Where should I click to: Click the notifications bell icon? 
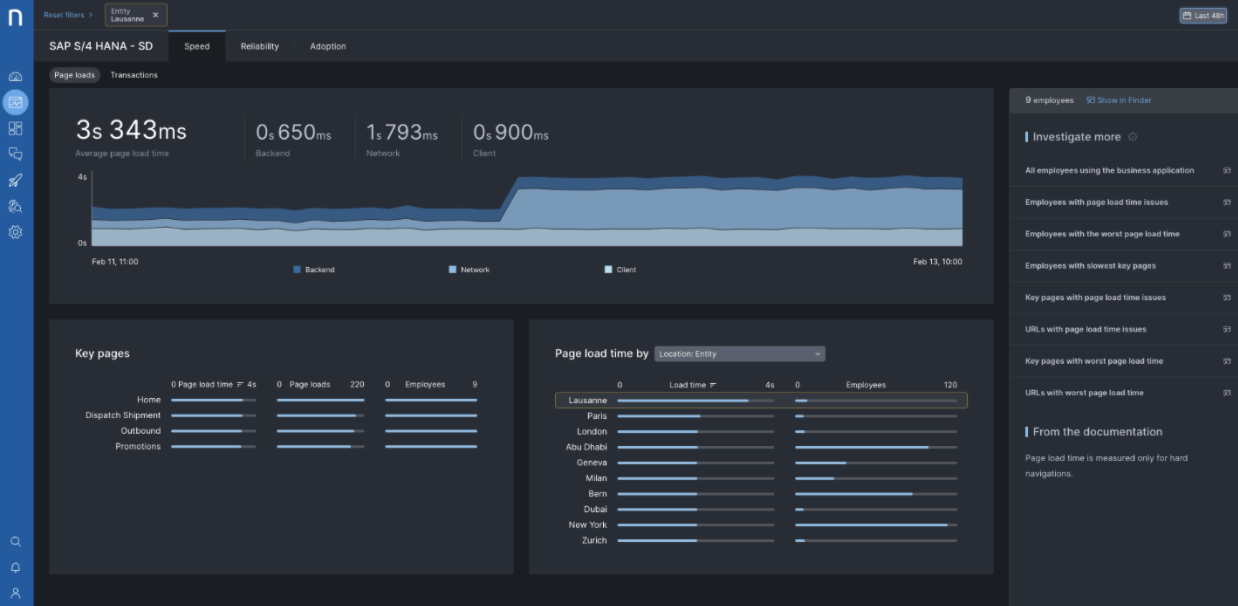point(15,567)
